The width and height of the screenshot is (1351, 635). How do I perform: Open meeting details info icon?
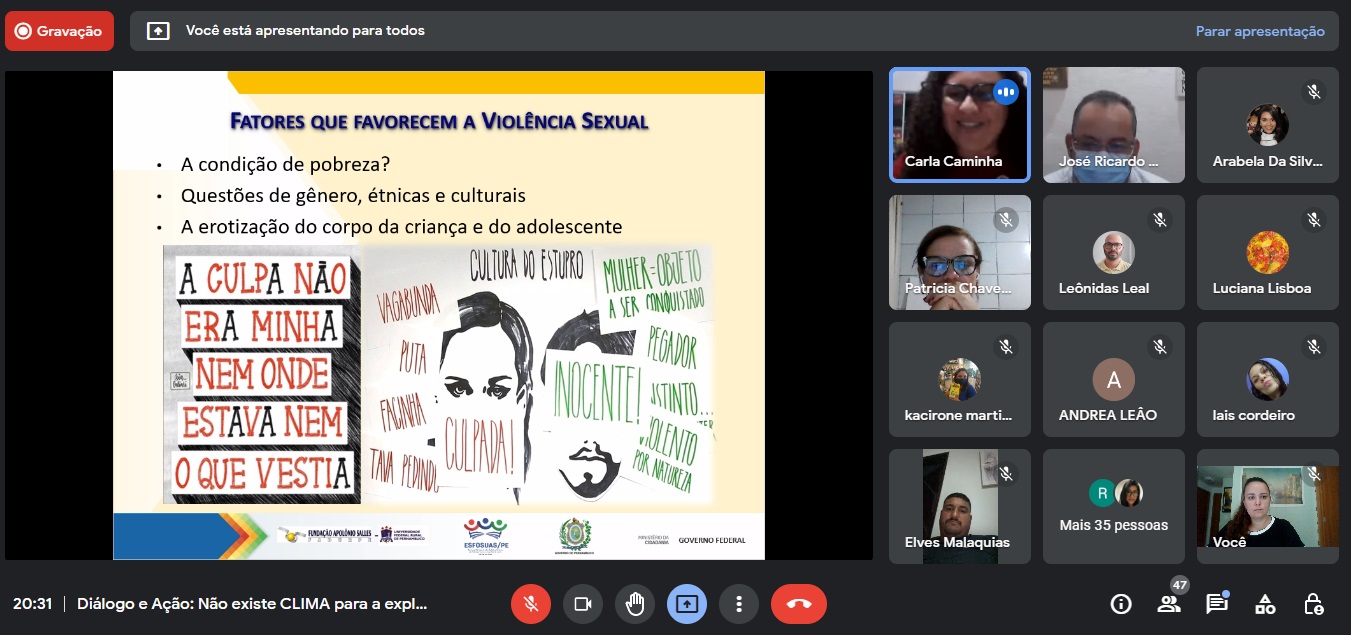click(1121, 604)
